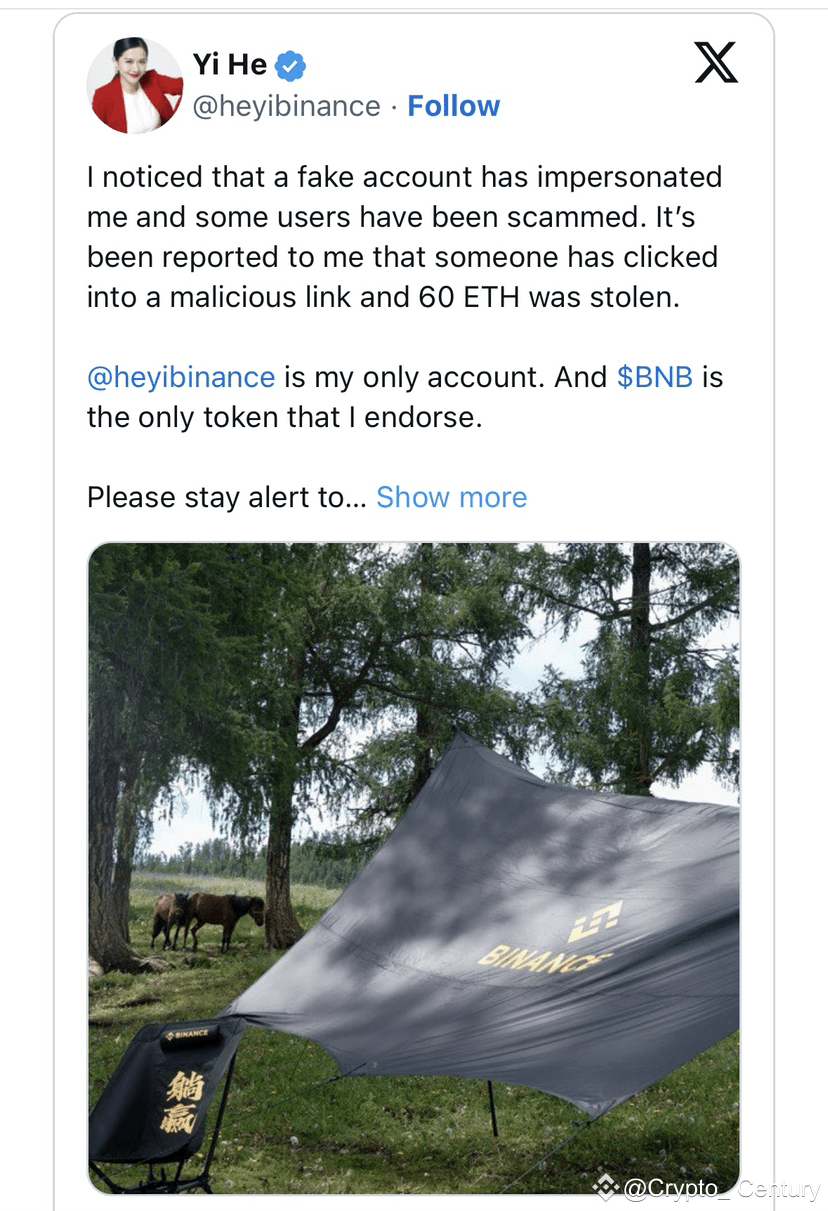Open the $BNB cashtag link

655,377
